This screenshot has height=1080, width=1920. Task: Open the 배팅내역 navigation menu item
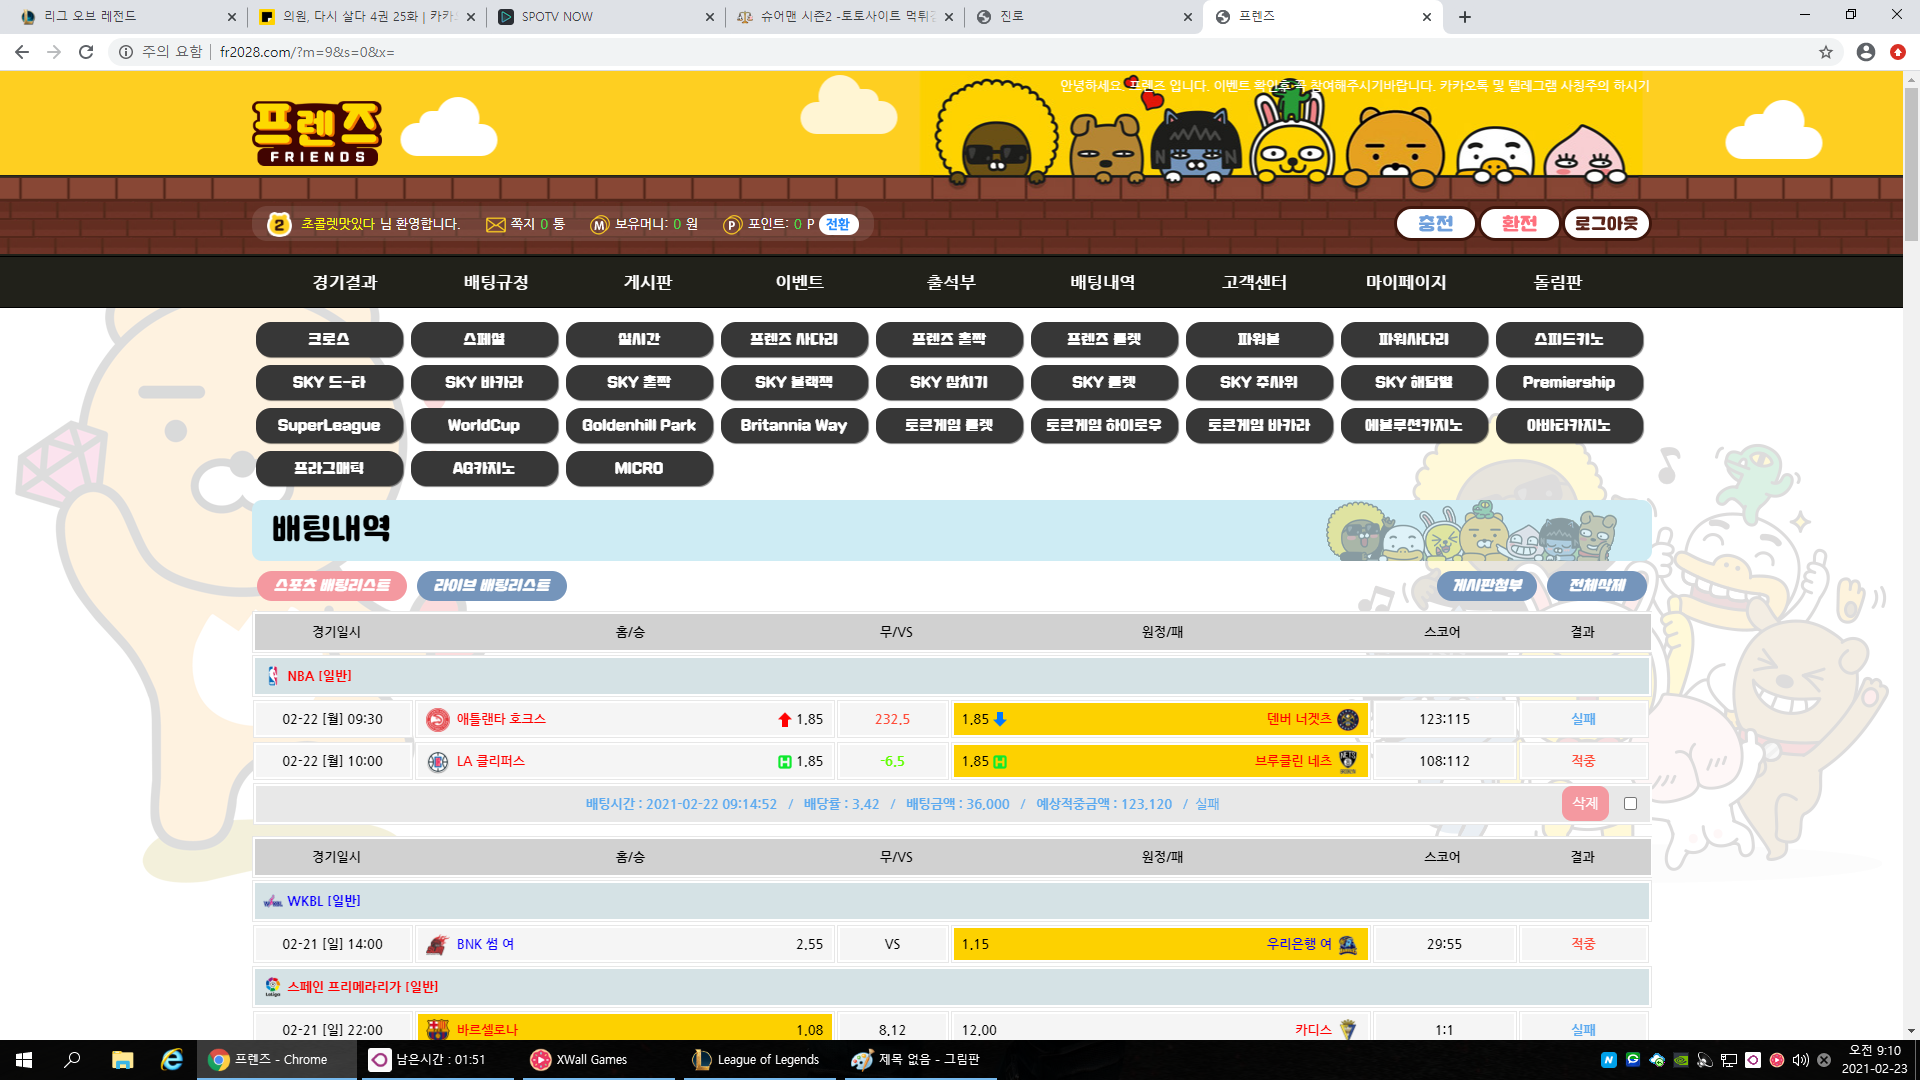1102,283
